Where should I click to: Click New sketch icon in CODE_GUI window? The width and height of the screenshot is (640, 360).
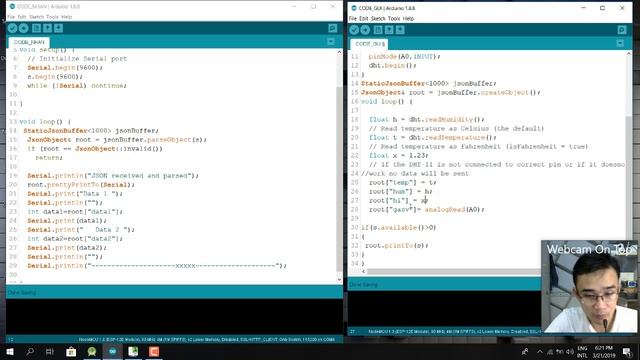click(378, 30)
